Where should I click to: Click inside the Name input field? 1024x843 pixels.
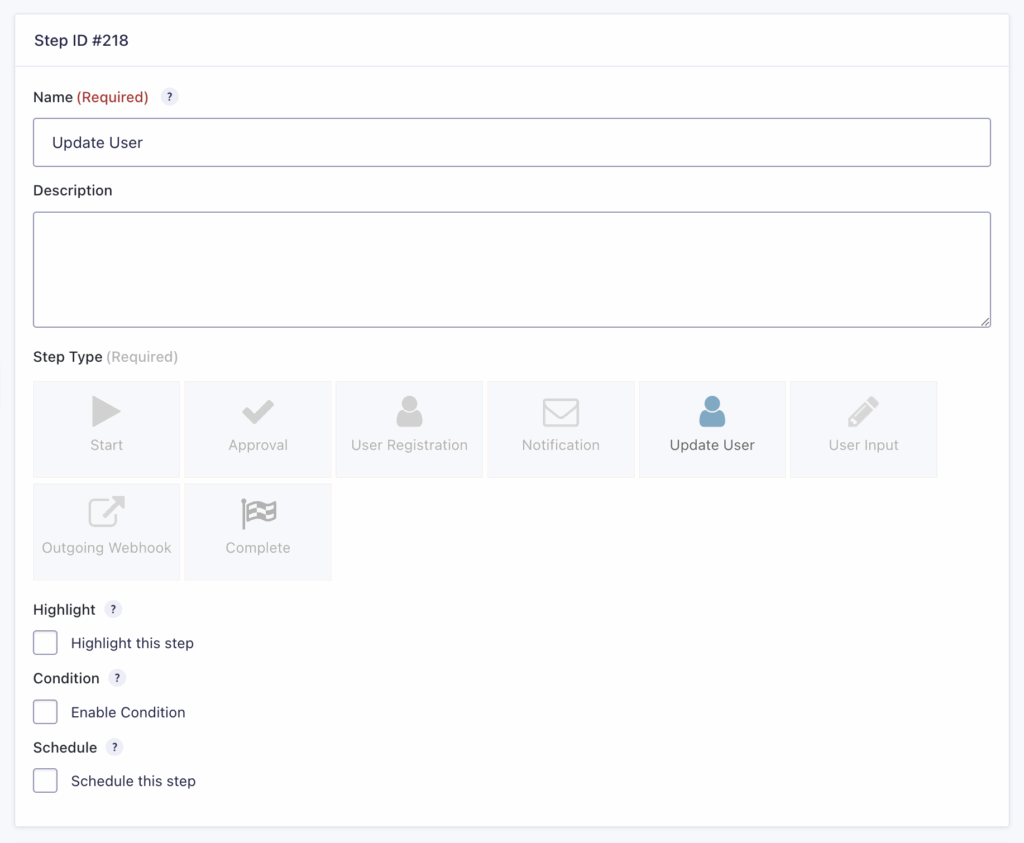point(512,142)
